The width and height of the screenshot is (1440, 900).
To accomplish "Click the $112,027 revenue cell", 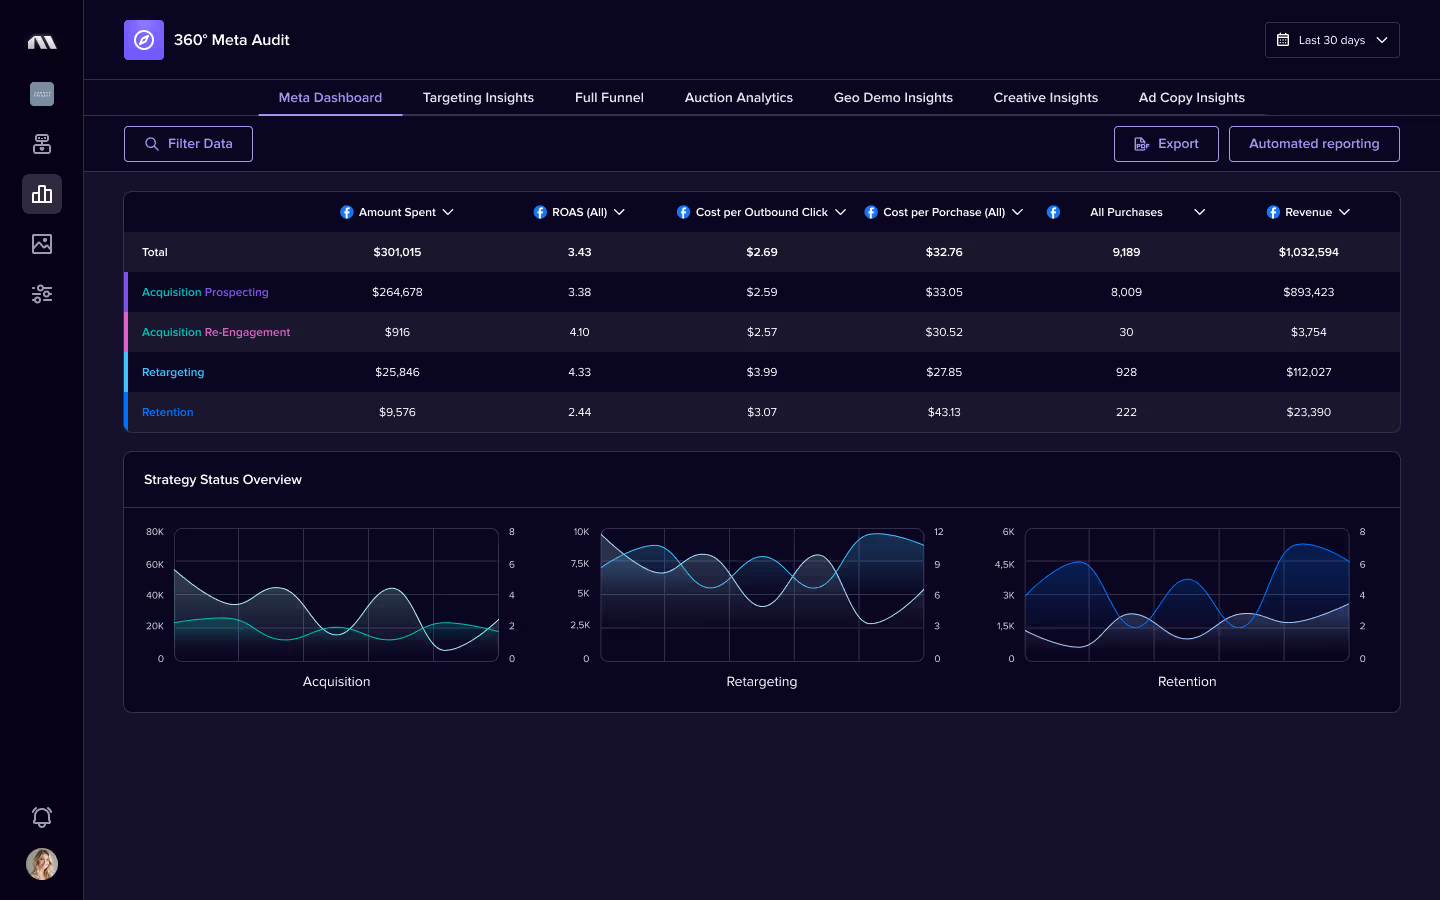I will (x=1308, y=372).
